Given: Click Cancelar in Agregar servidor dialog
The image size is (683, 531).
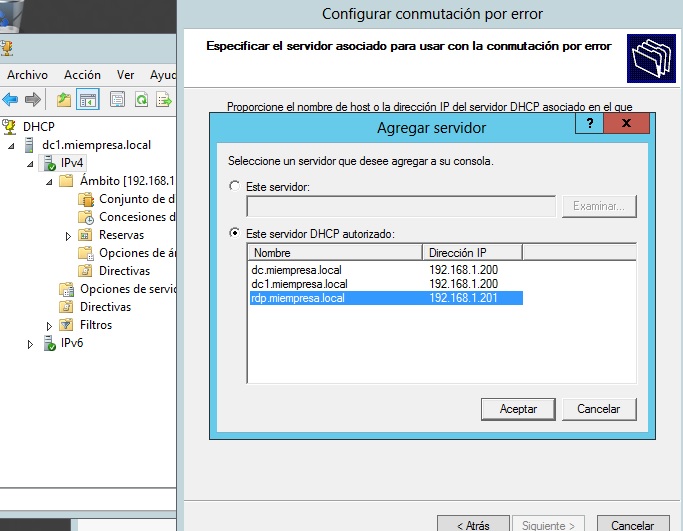Looking at the screenshot, I should coord(599,408).
